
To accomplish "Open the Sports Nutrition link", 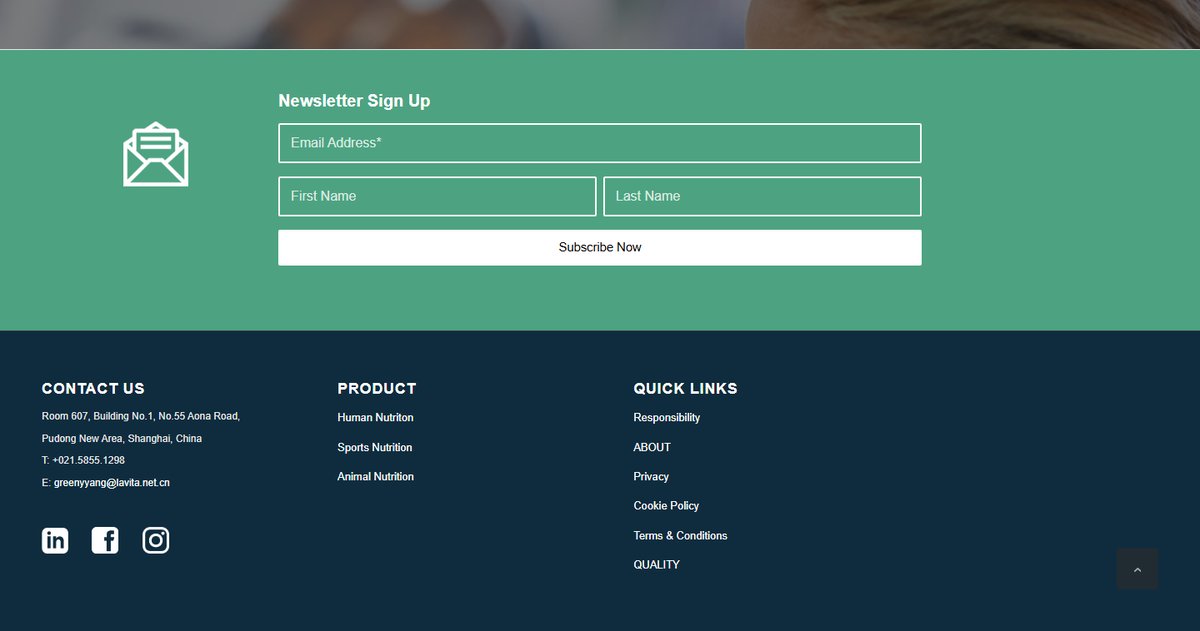I will (x=375, y=448).
